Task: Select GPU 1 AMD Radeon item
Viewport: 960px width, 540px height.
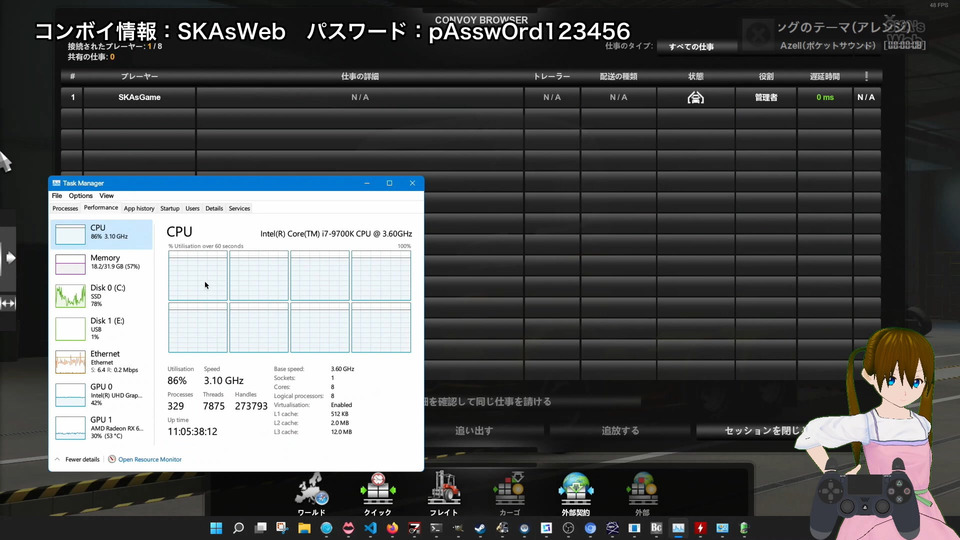Action: click(101, 428)
